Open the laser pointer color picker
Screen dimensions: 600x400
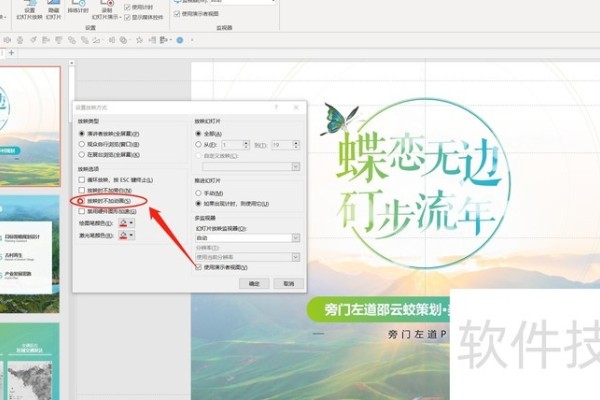point(127,235)
